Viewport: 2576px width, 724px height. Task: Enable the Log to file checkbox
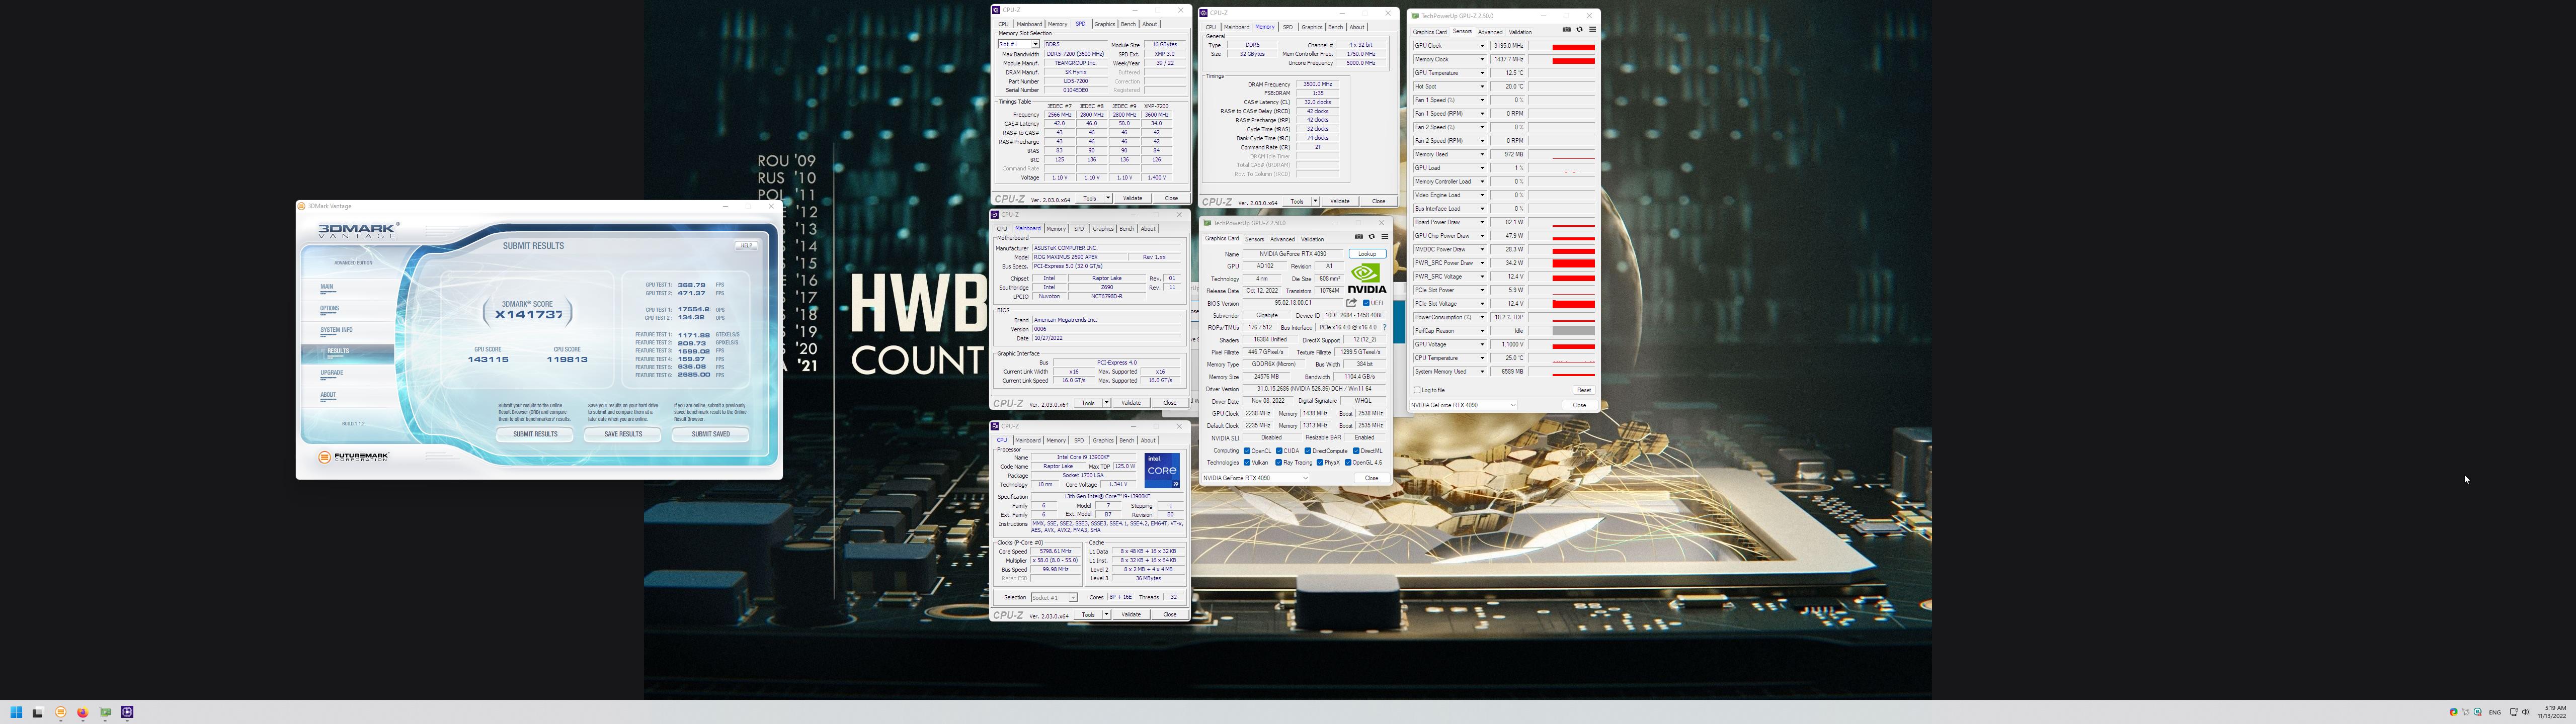[x=1417, y=390]
